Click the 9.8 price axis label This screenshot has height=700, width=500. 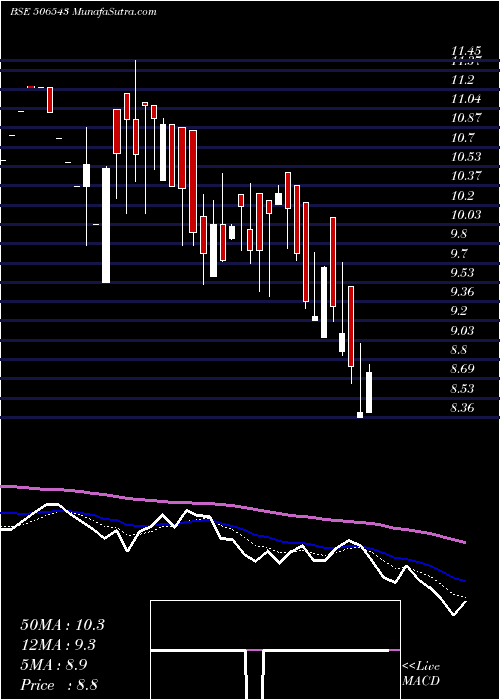(458, 234)
